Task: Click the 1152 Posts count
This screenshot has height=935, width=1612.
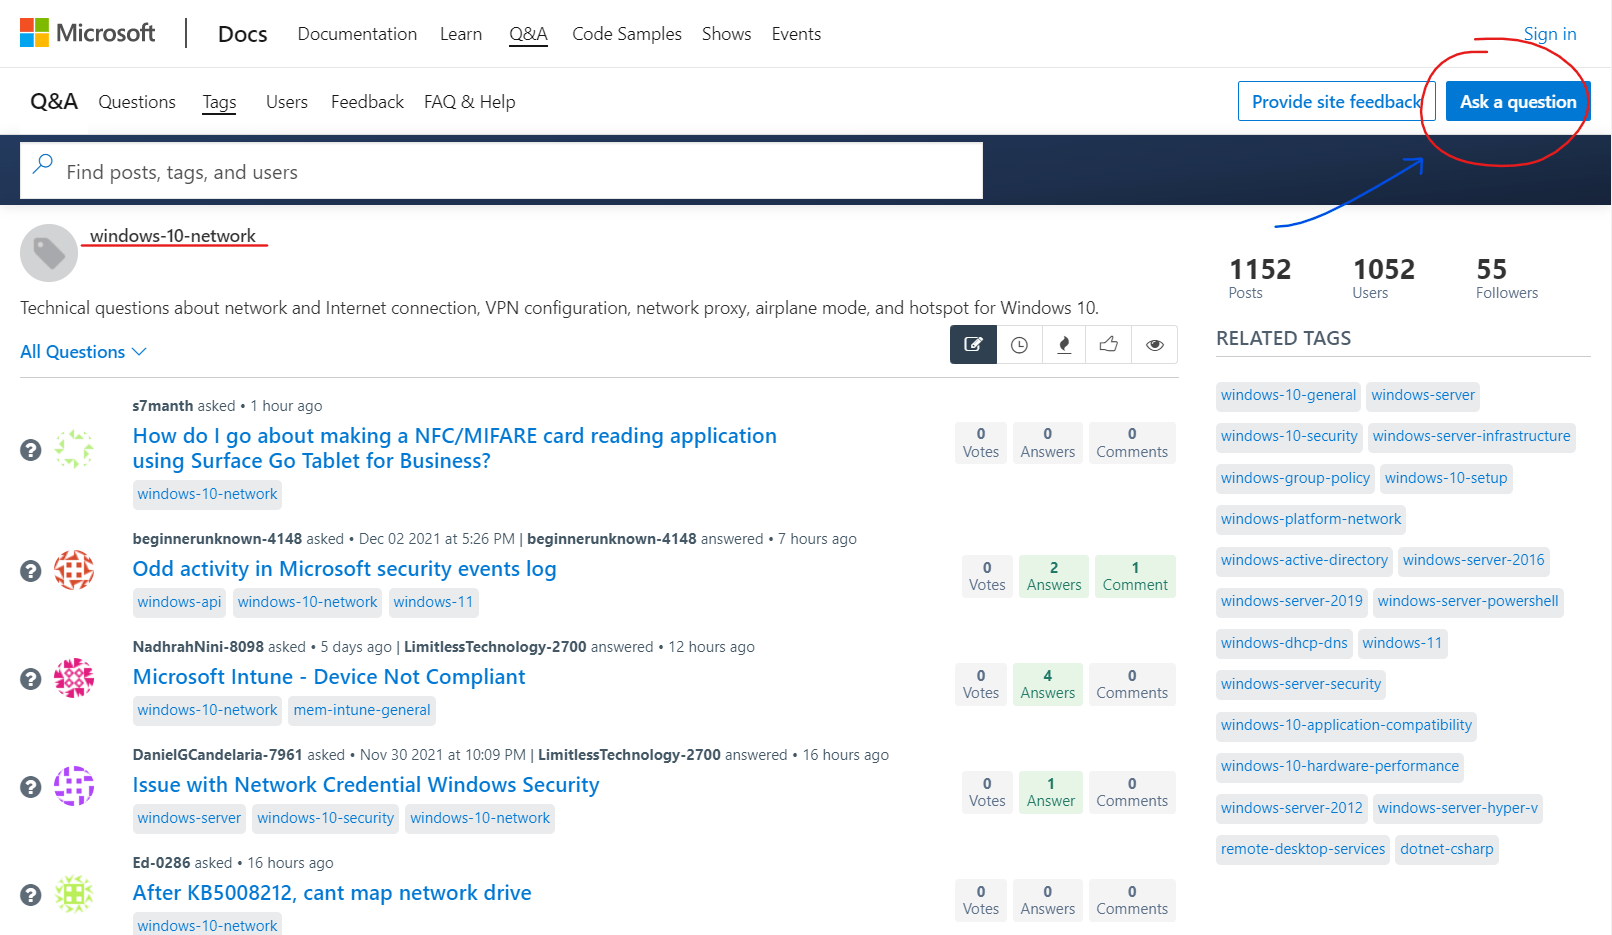Action: (1259, 277)
